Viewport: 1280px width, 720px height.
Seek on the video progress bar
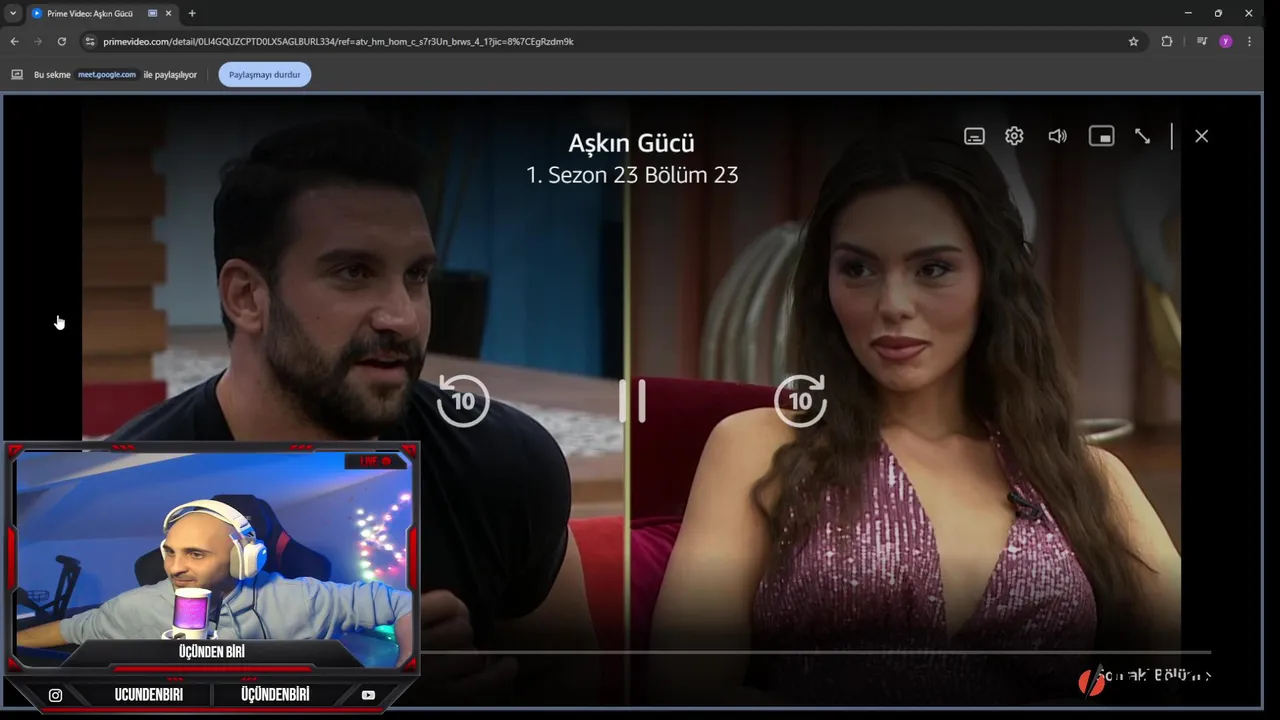pyautogui.click(x=815, y=652)
